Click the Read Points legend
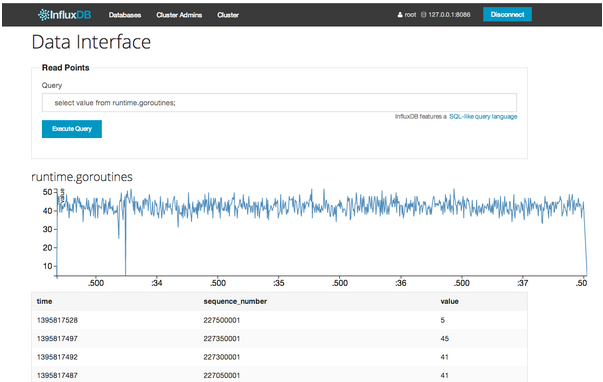Screen dimensions: 603x382 65,68
